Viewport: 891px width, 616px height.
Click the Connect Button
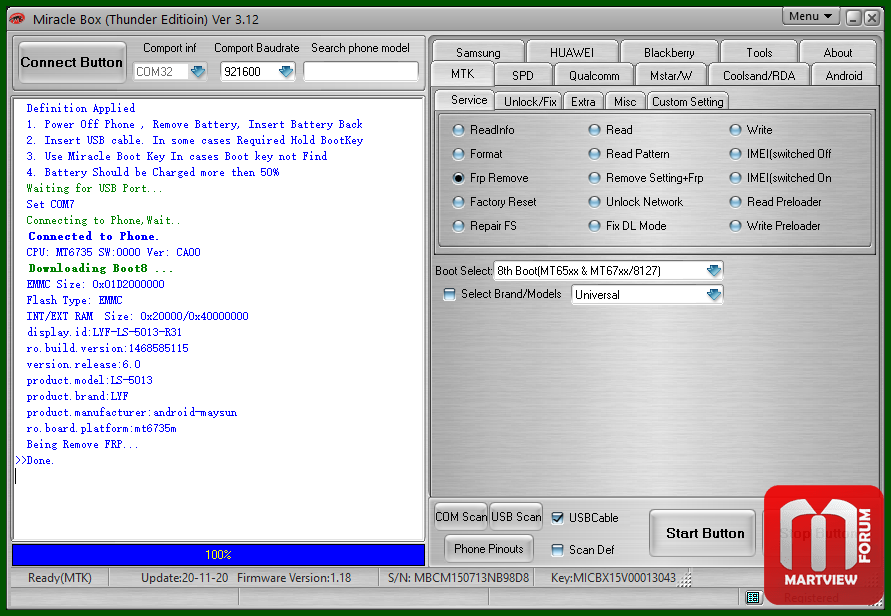click(72, 63)
